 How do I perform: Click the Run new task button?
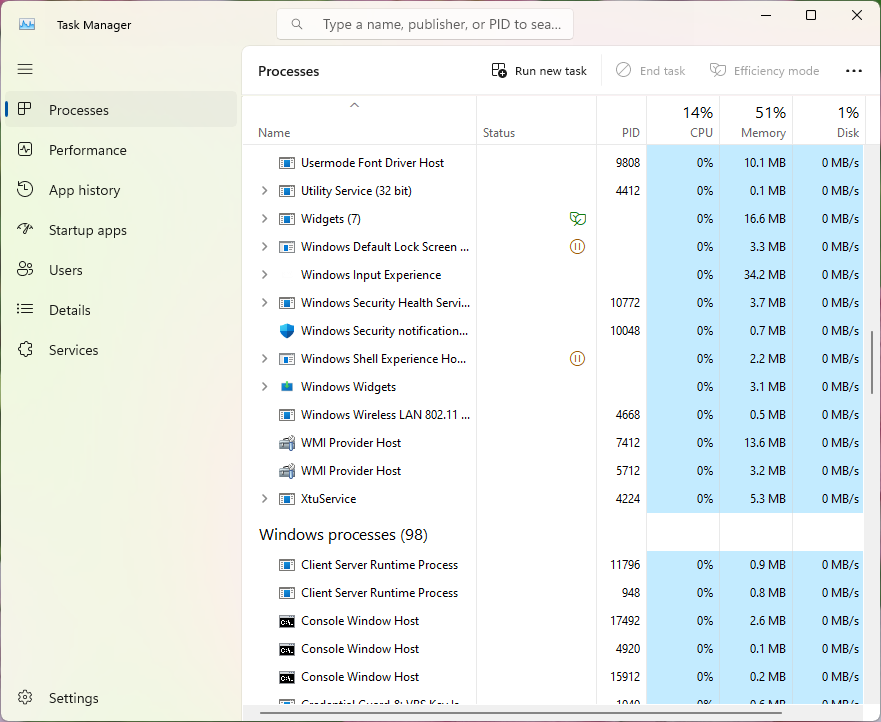[x=539, y=71]
